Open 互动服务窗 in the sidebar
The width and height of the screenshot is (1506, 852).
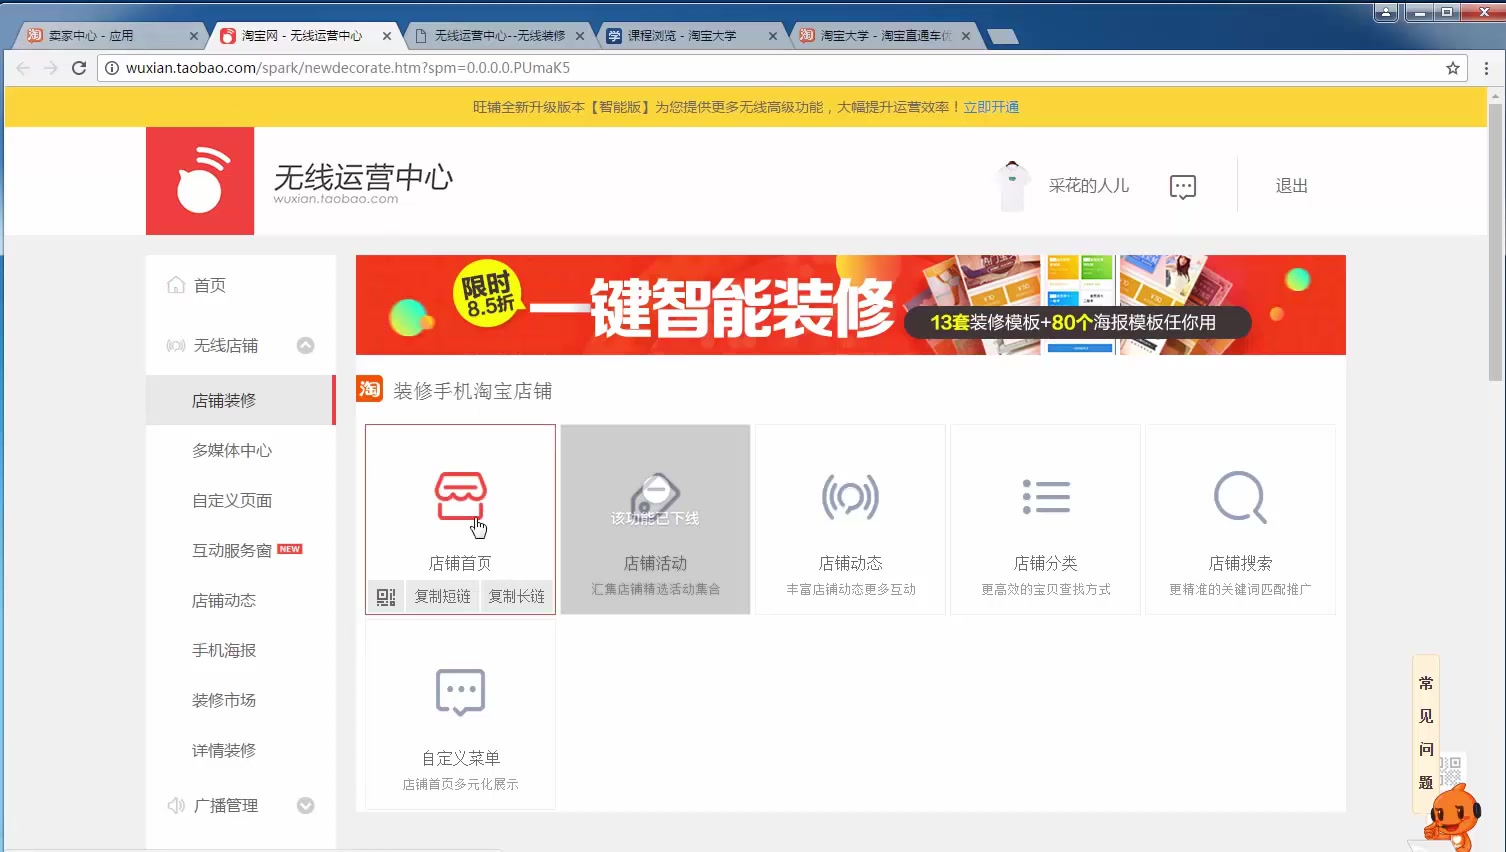(232, 550)
